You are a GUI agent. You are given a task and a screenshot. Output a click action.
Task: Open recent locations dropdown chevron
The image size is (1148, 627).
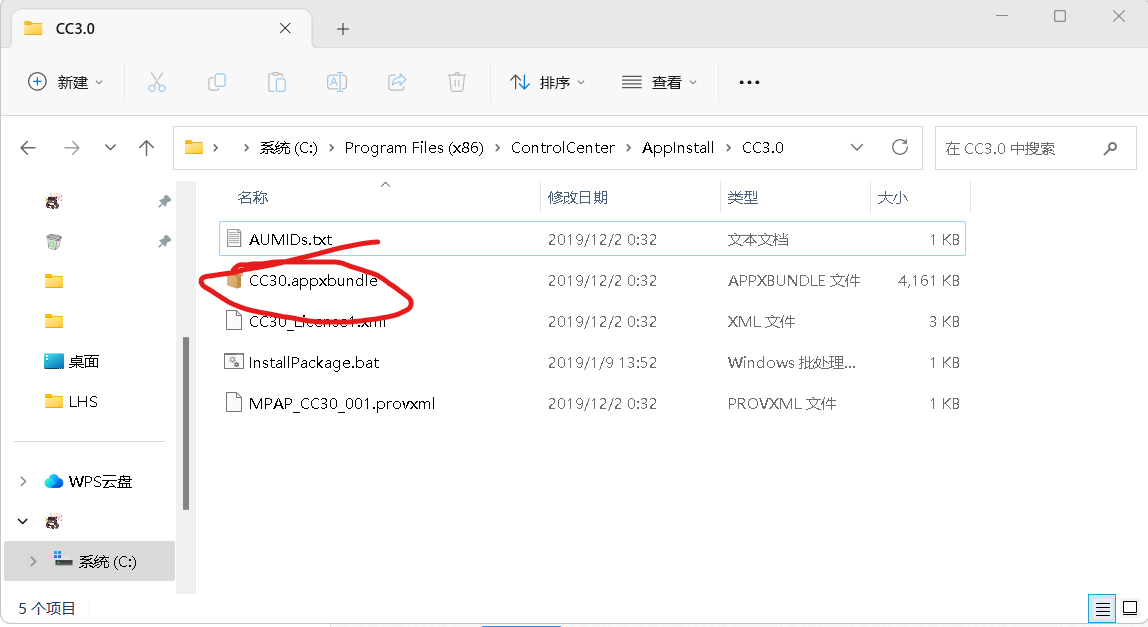[x=110, y=148]
